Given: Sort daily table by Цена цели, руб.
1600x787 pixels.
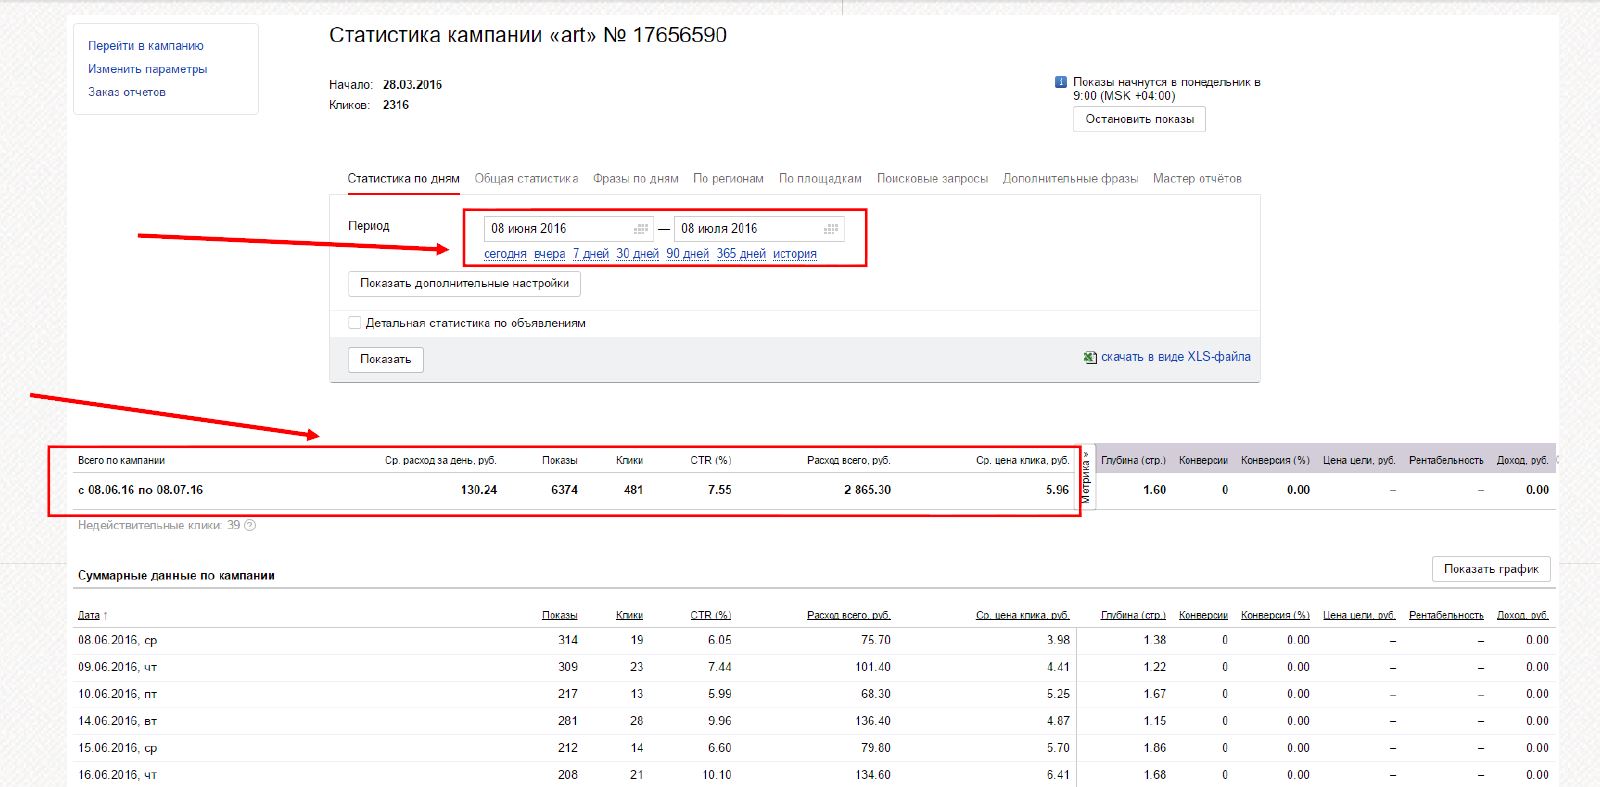Looking at the screenshot, I should [1359, 616].
